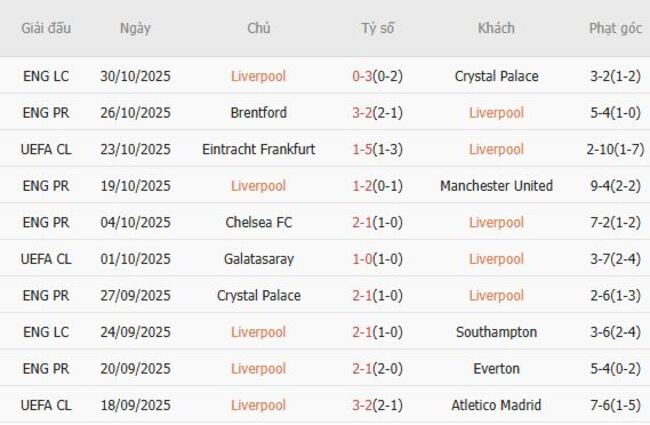Open the Atletico Madrid team link
Image resolution: width=650 pixels, height=425 pixels.
pyautogui.click(x=496, y=405)
